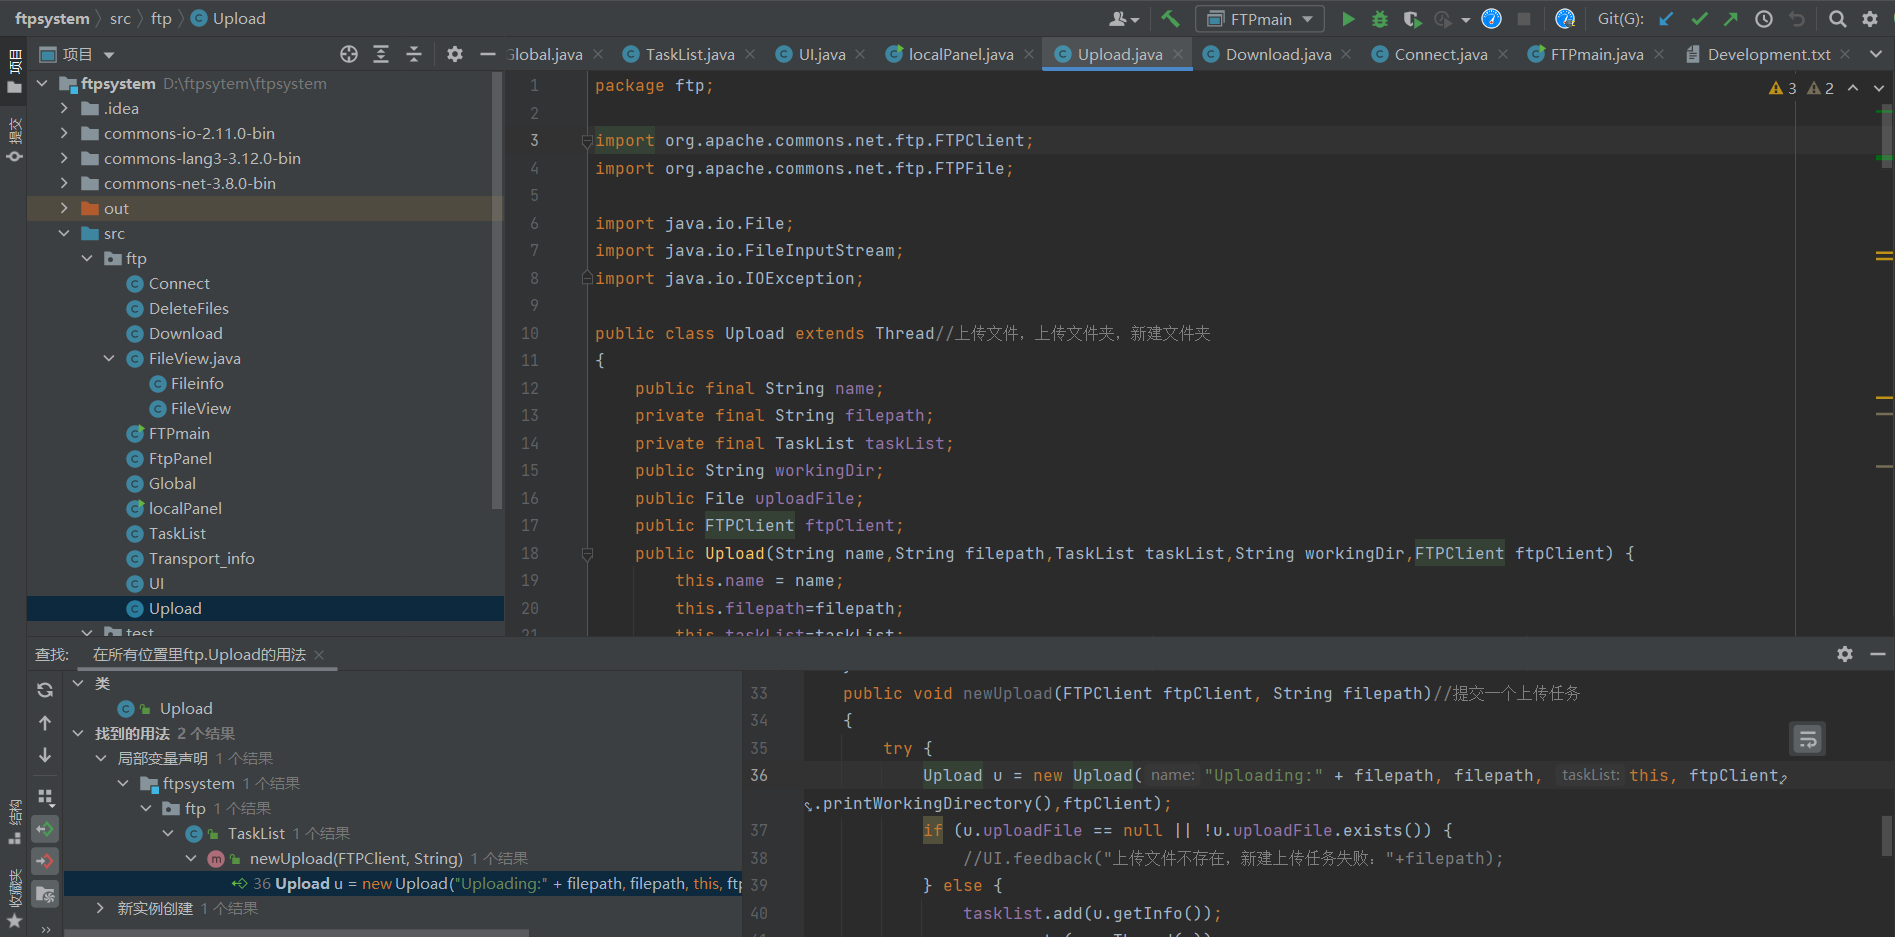Switch to the Connect.java tab
The image size is (1895, 937).
pyautogui.click(x=1440, y=54)
